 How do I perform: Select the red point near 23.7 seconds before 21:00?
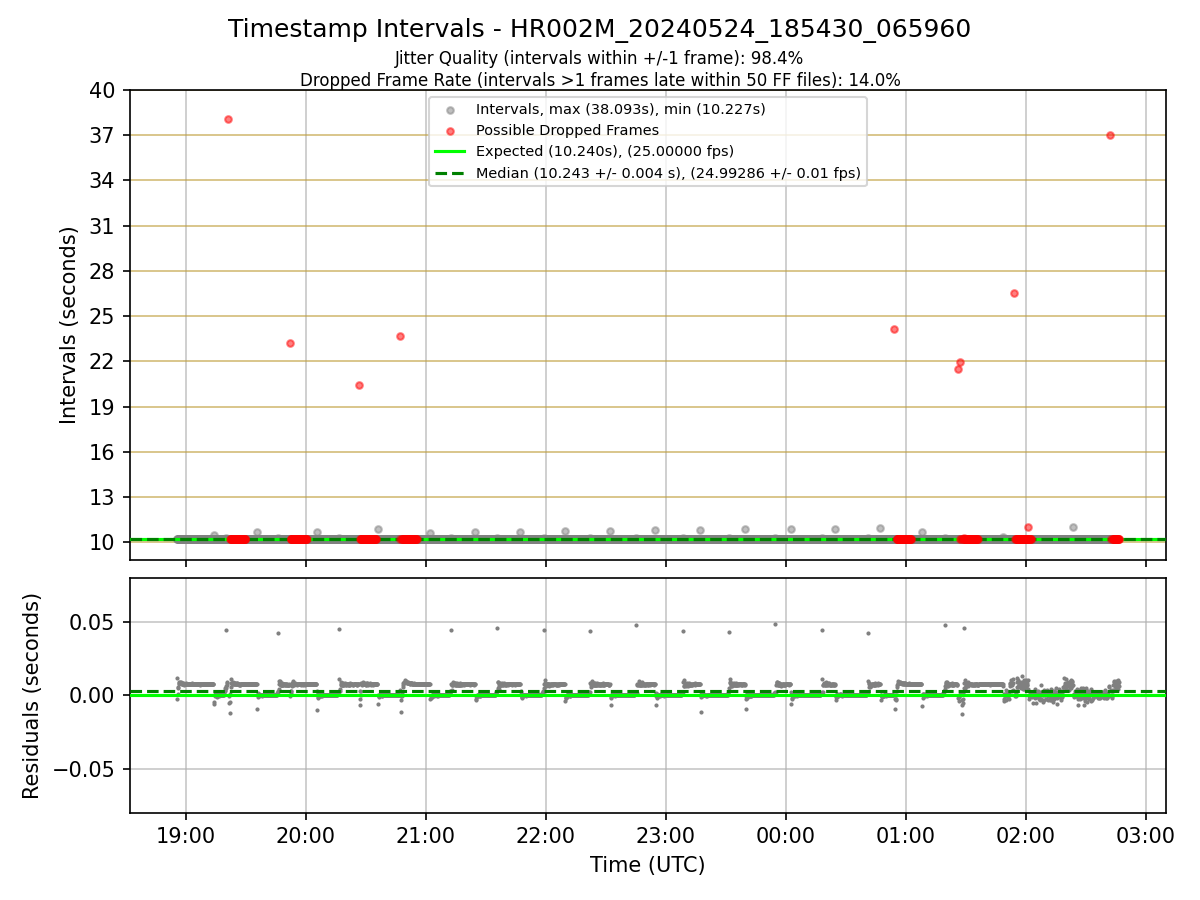[400, 336]
